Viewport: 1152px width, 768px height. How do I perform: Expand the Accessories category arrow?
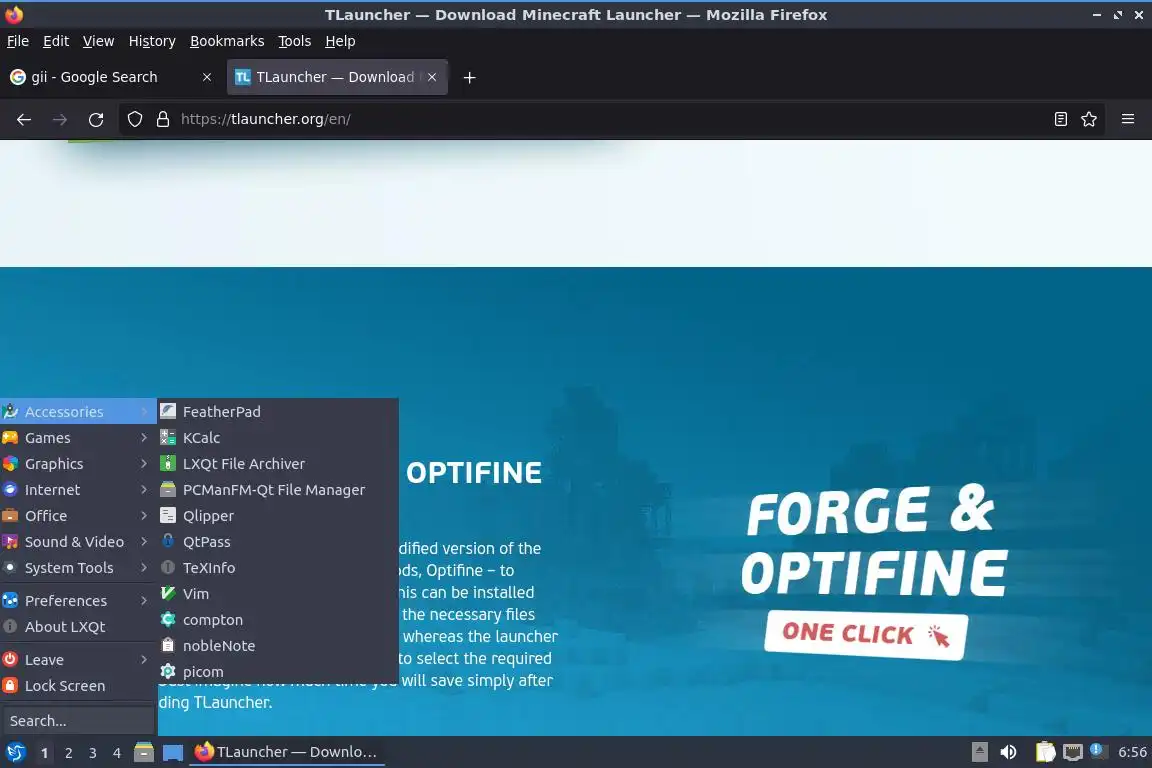[144, 412]
